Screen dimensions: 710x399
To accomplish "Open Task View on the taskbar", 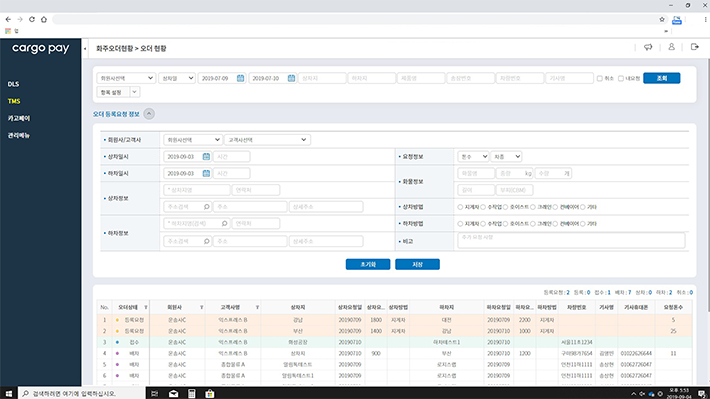I will click(154, 394).
